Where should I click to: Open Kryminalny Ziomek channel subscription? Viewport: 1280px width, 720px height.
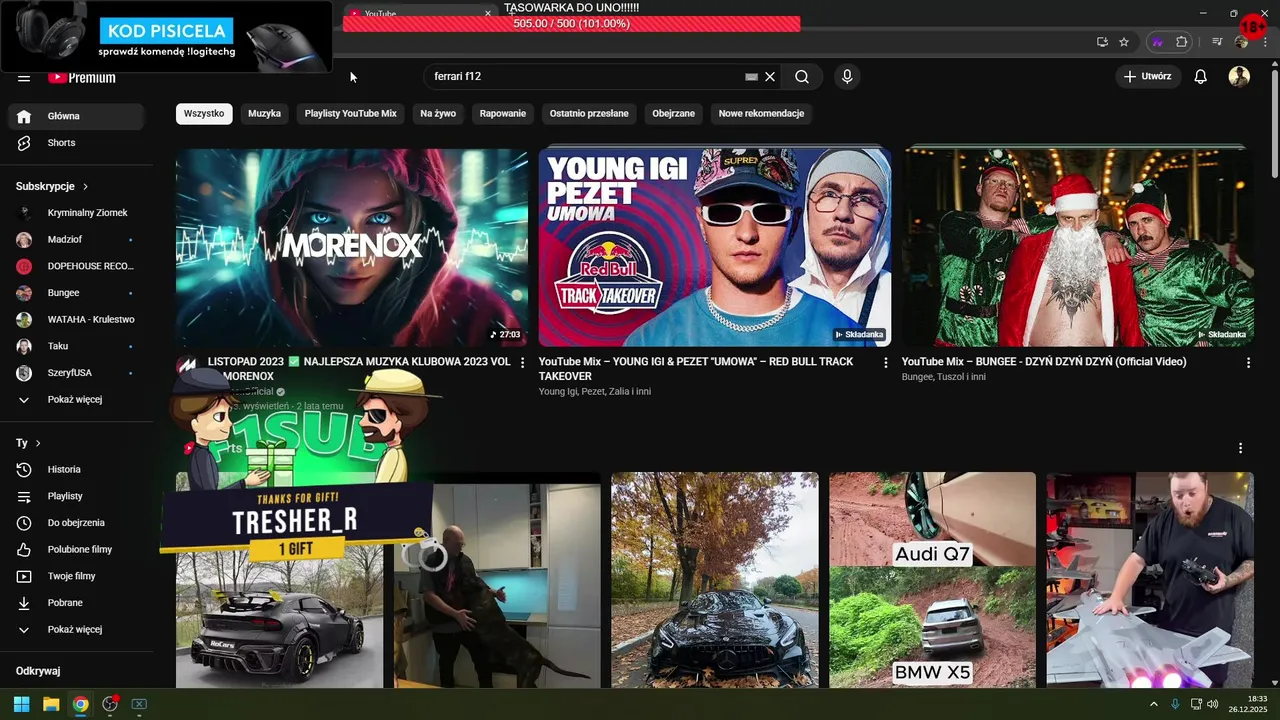(76, 213)
